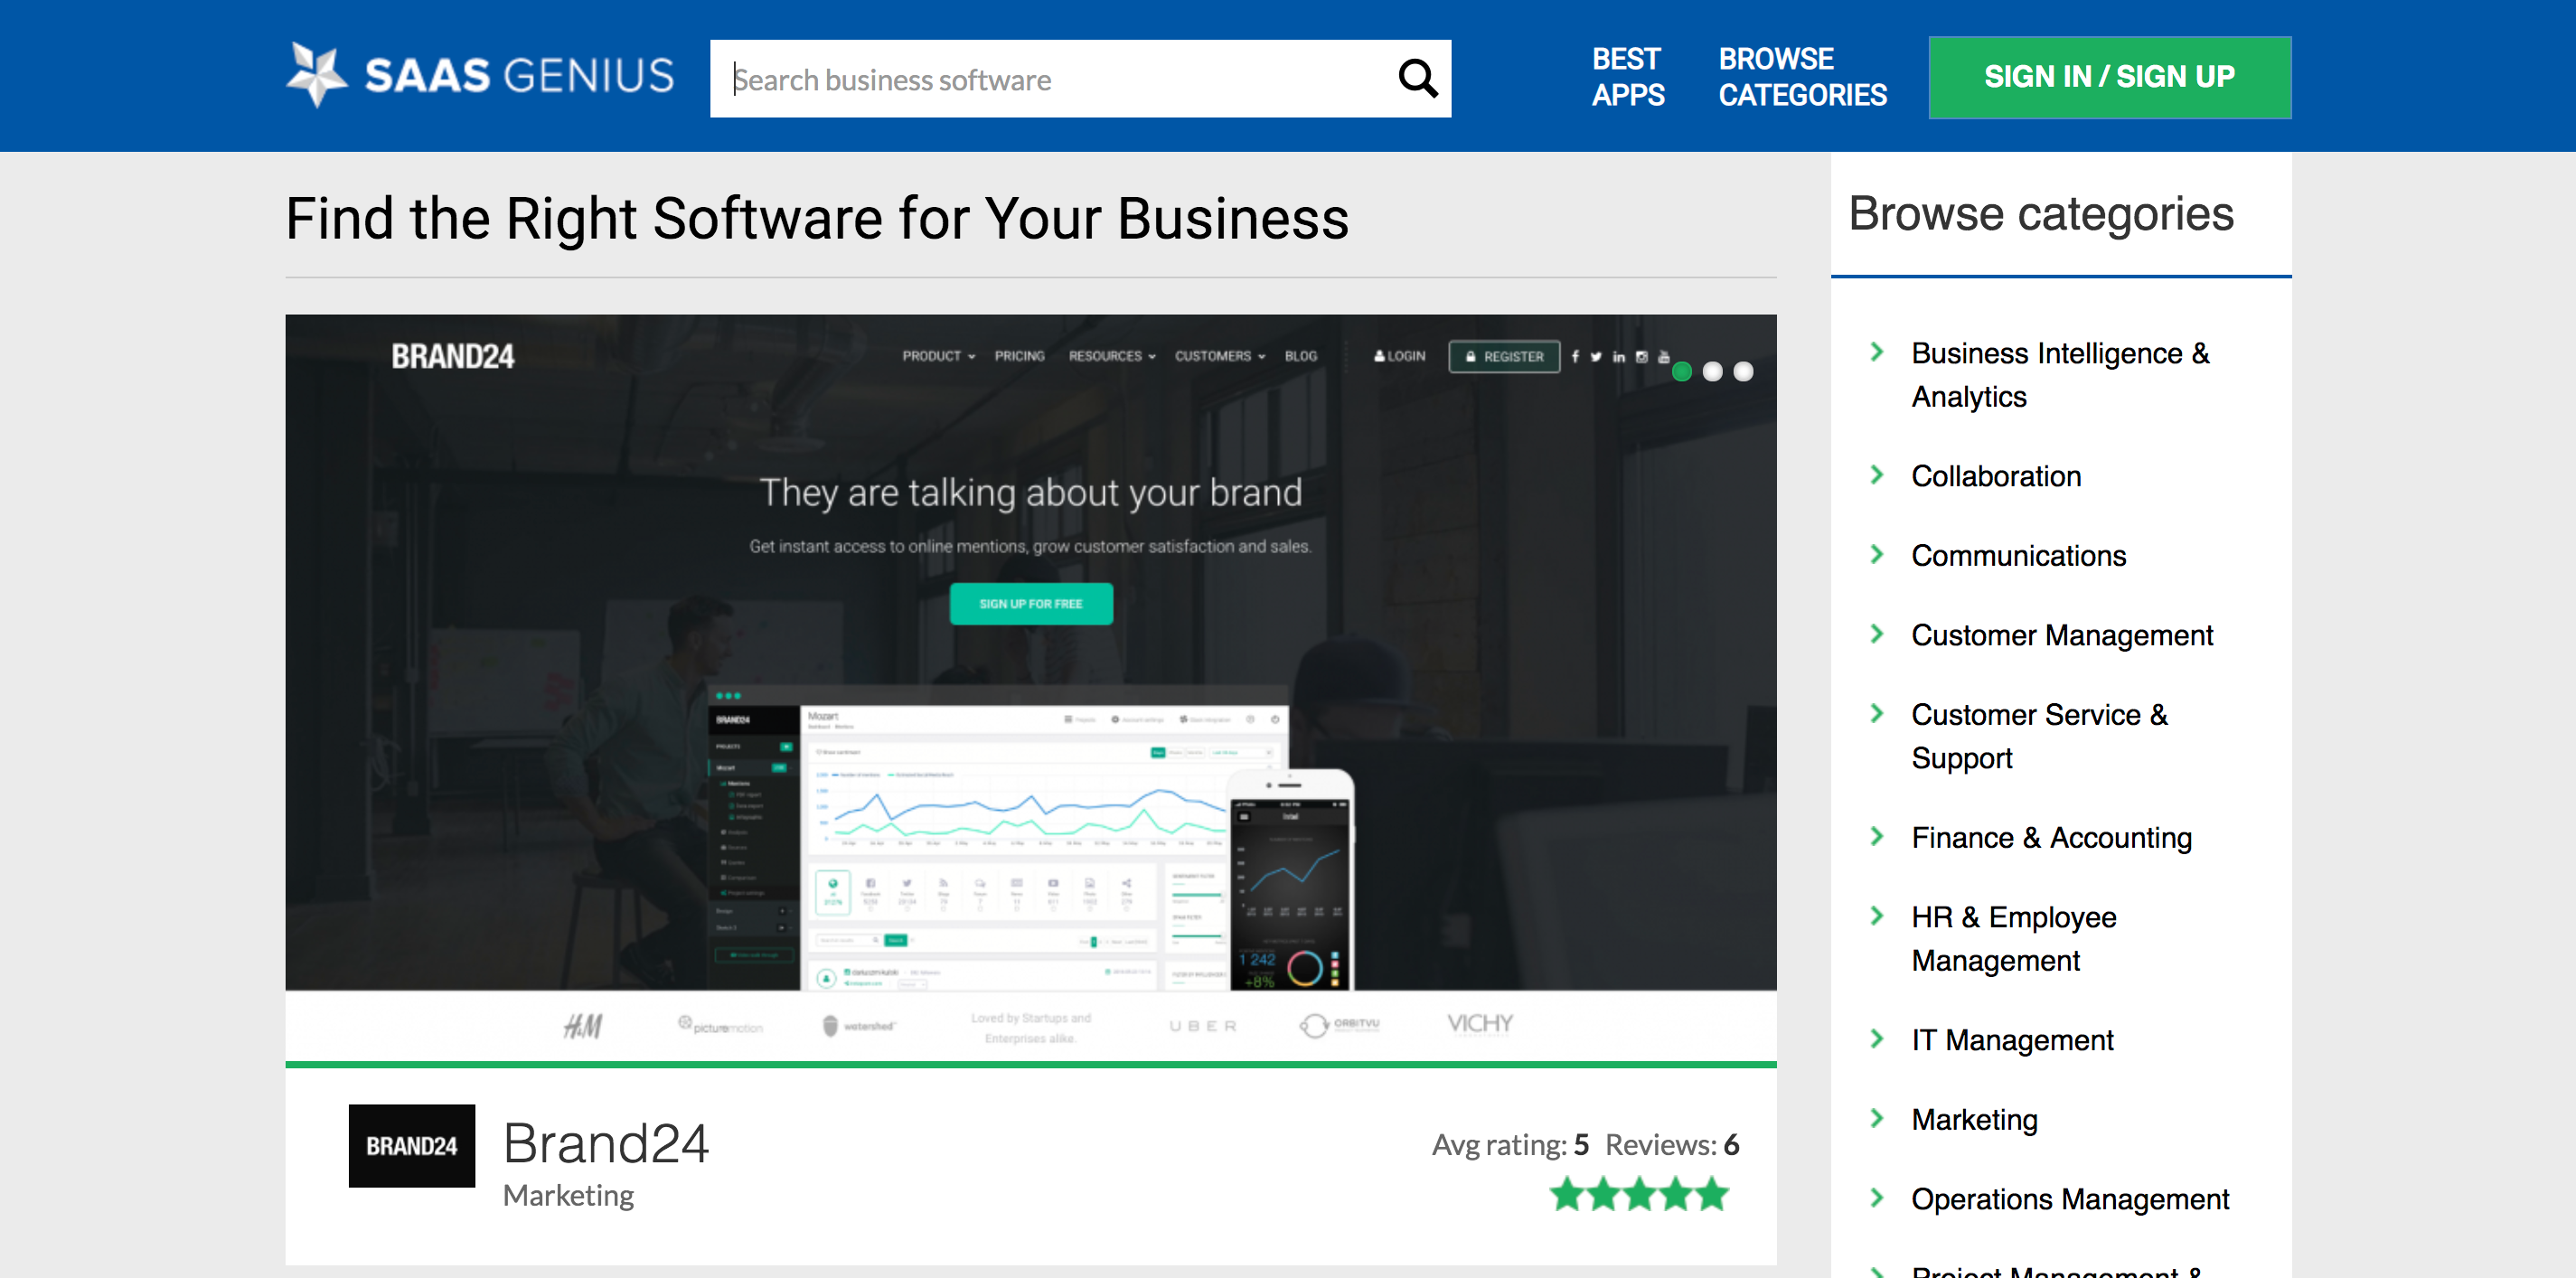Open the Marketing category in sidebar
Image resolution: width=2576 pixels, height=1278 pixels.
1974,1120
